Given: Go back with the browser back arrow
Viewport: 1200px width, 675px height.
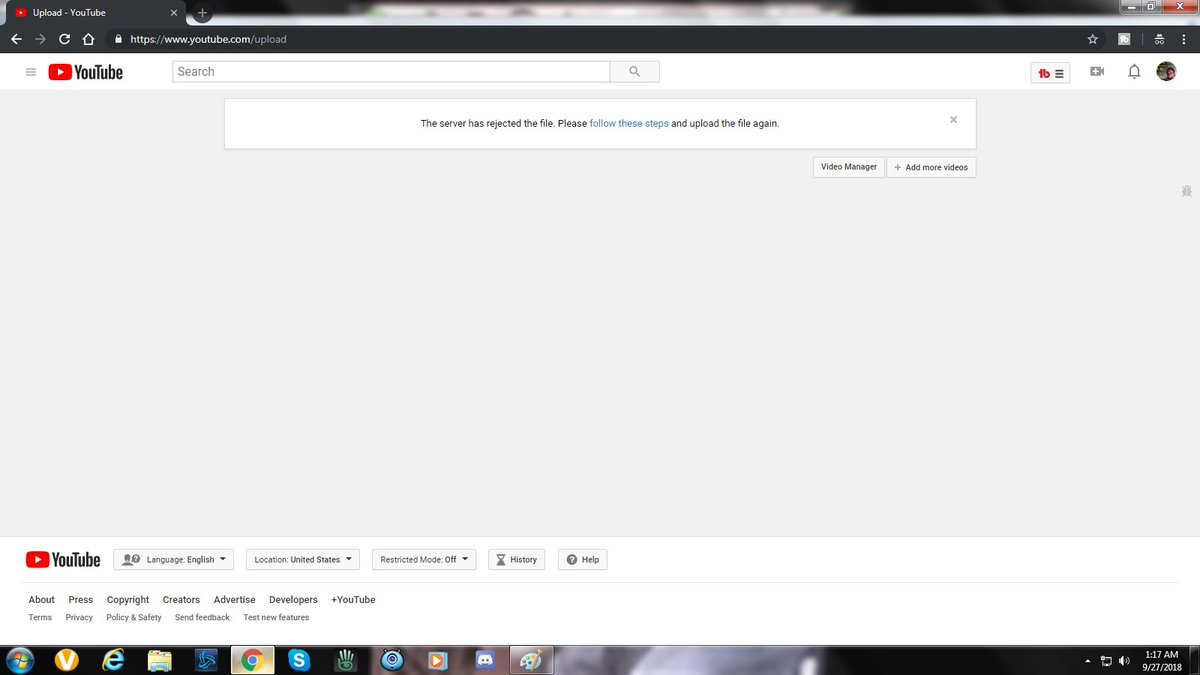Looking at the screenshot, I should [16, 39].
